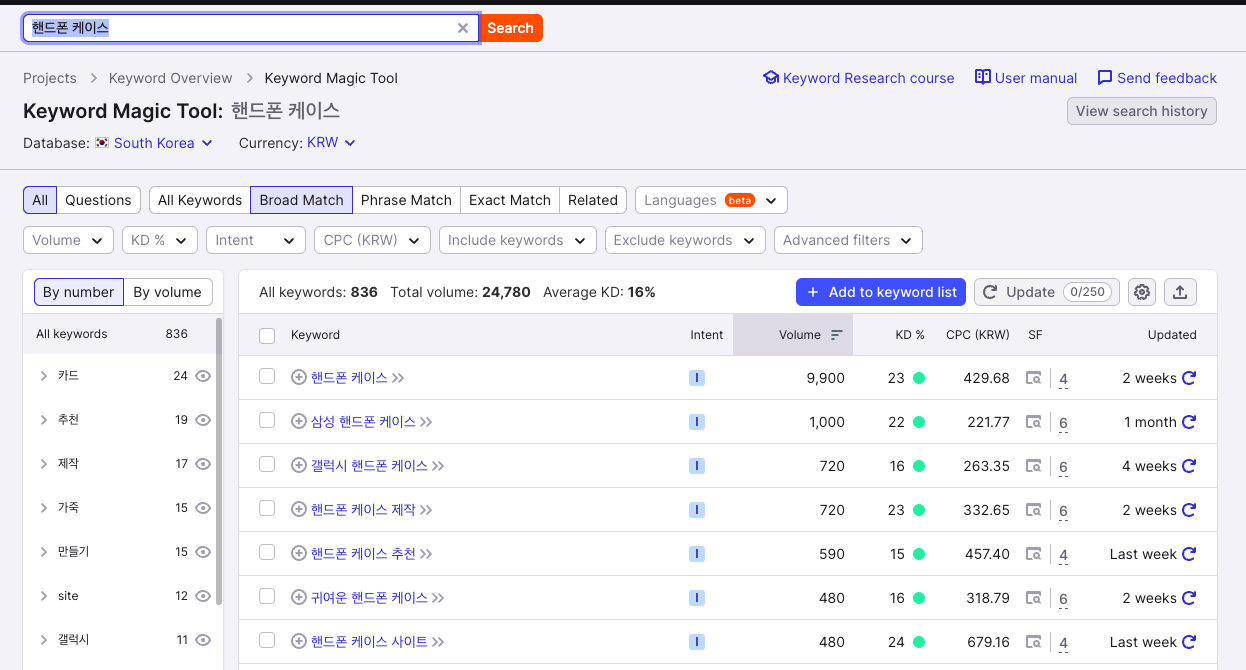1246x670 pixels.
Task: Tick checkbox for 핸드폰 케이스 제작 row
Action: pos(267,509)
